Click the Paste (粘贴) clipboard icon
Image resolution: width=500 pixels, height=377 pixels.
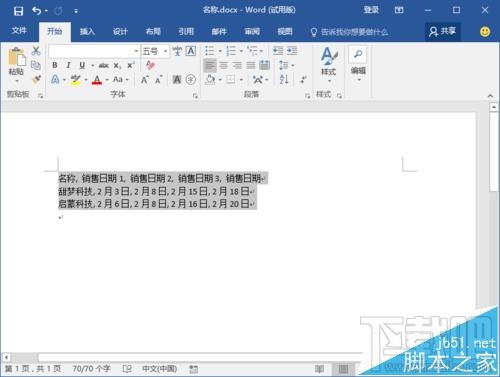17,57
